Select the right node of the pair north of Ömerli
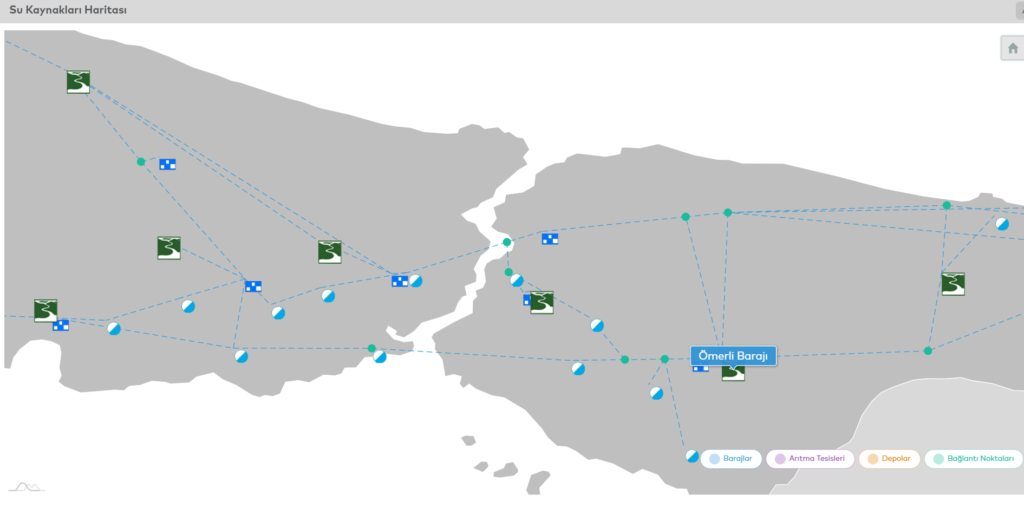This screenshot has height=508, width=1024. pyautogui.click(x=728, y=212)
